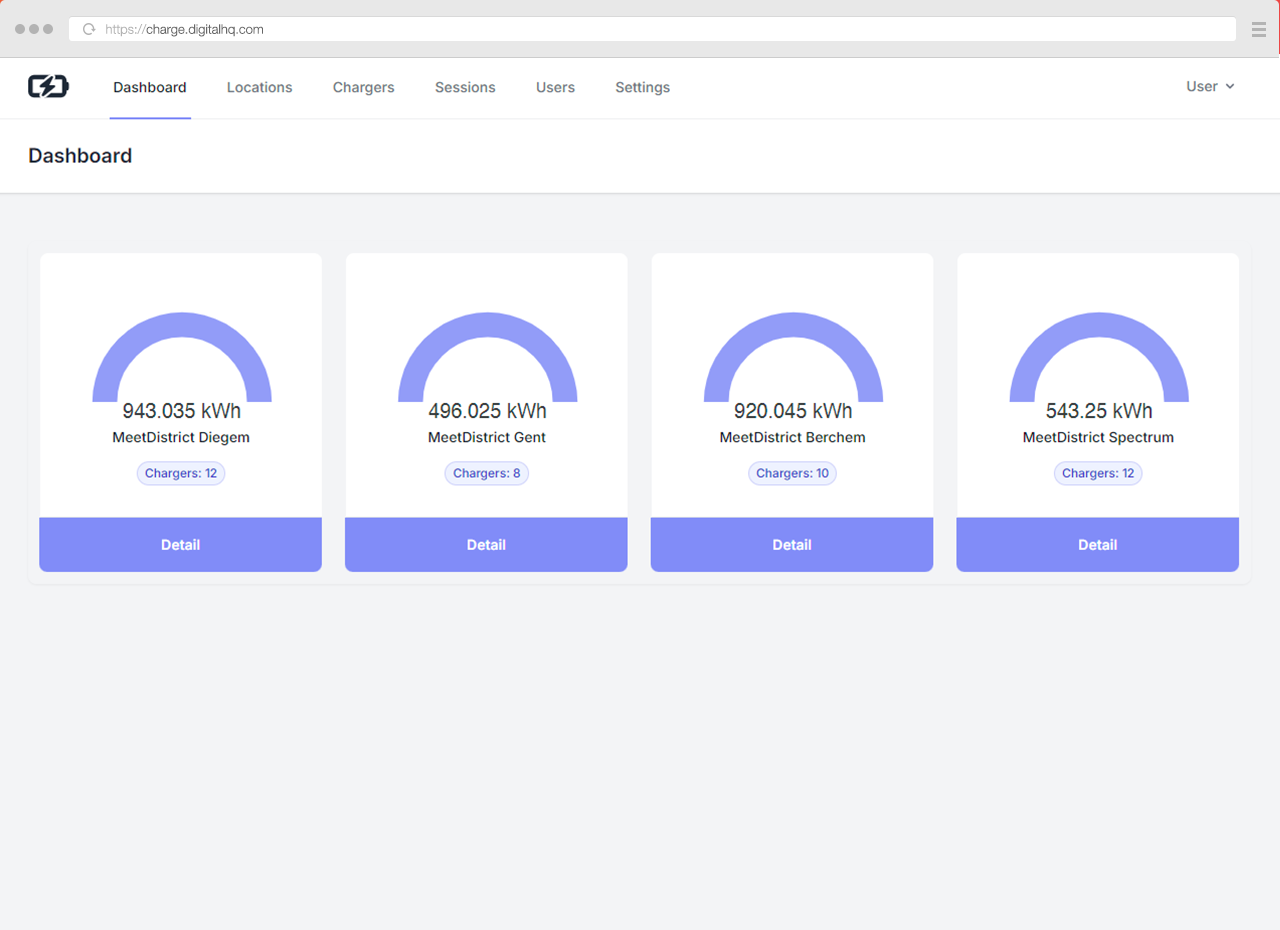The height and width of the screenshot is (930, 1280).
Task: Navigate to the Users tab
Action: pos(555,88)
